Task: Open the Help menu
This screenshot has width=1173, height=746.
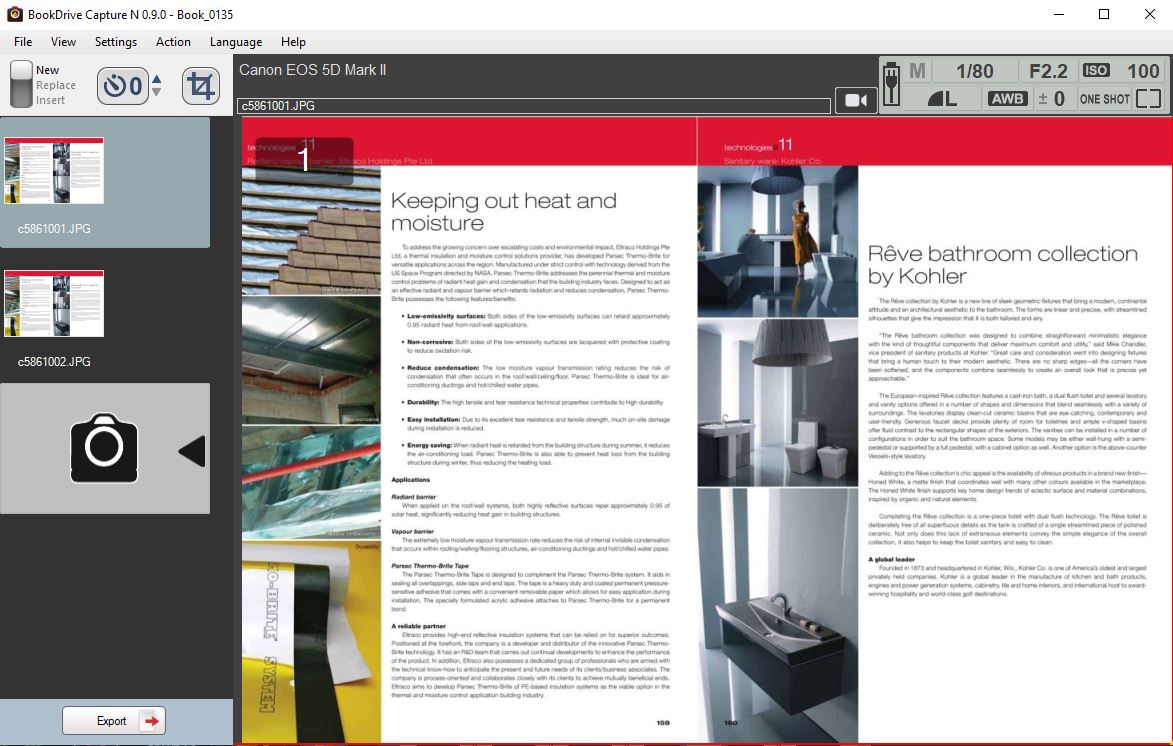Action: (293, 42)
